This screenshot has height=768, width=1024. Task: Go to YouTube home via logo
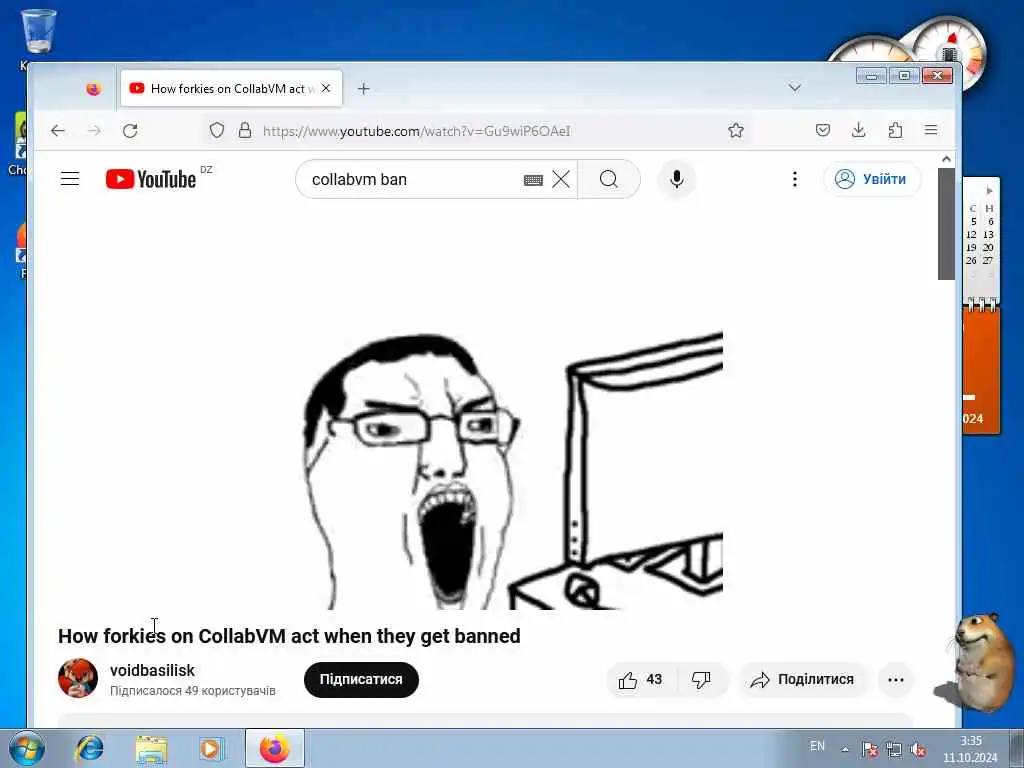click(152, 179)
